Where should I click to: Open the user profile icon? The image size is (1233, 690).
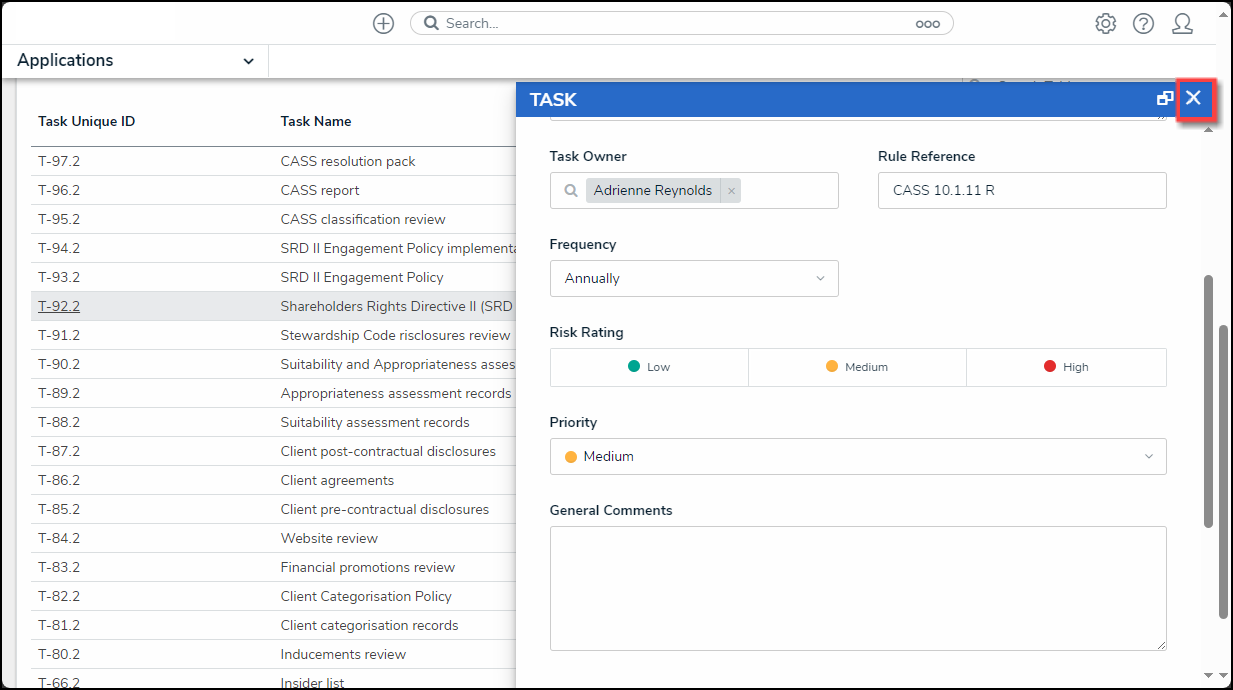tap(1182, 24)
